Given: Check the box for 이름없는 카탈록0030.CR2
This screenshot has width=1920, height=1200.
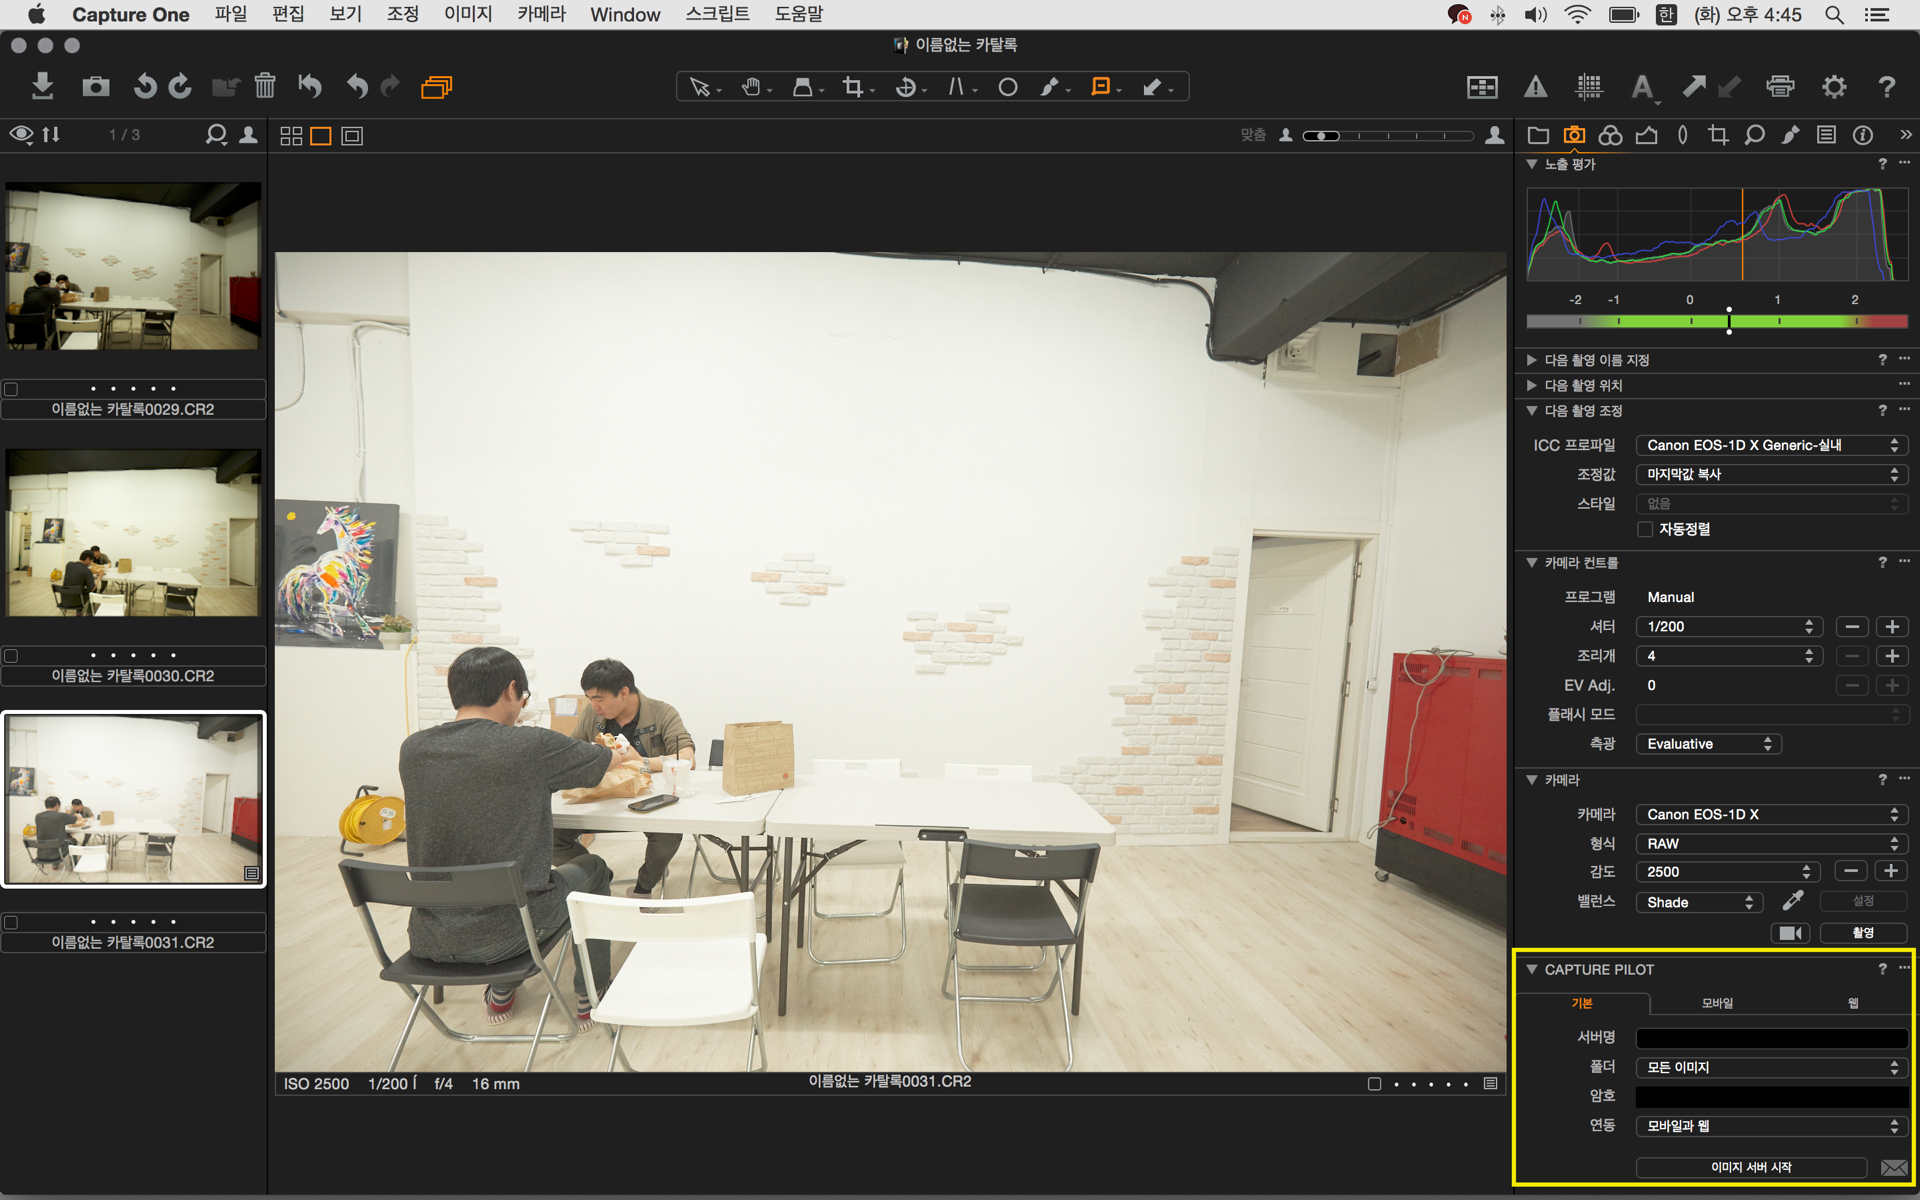Looking at the screenshot, I should click(x=11, y=656).
